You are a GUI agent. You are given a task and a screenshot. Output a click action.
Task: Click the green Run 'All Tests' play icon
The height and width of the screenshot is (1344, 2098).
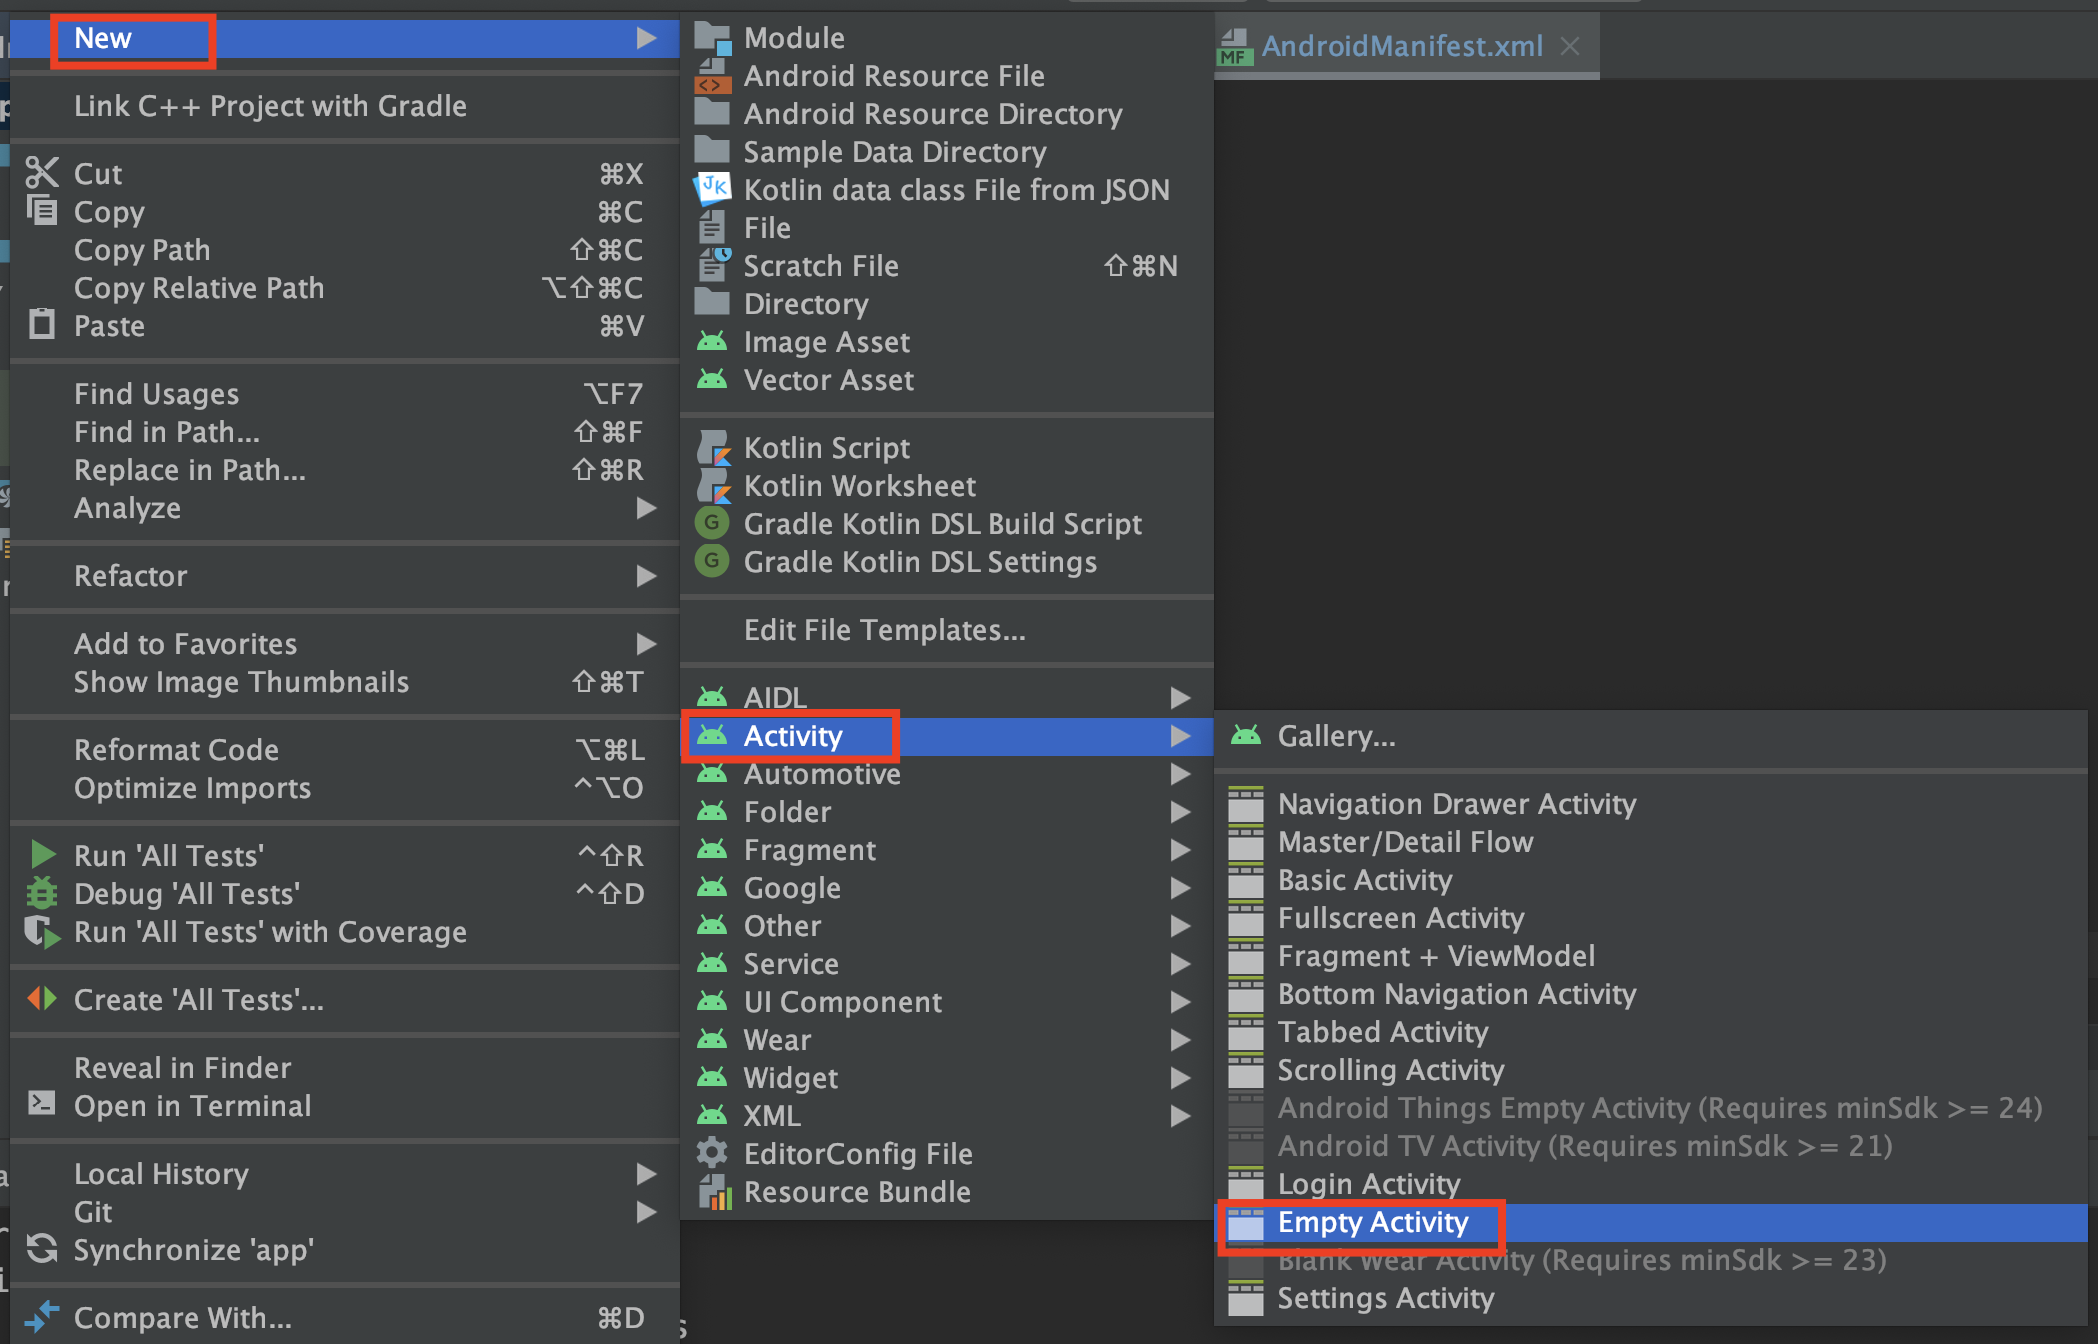click(42, 855)
